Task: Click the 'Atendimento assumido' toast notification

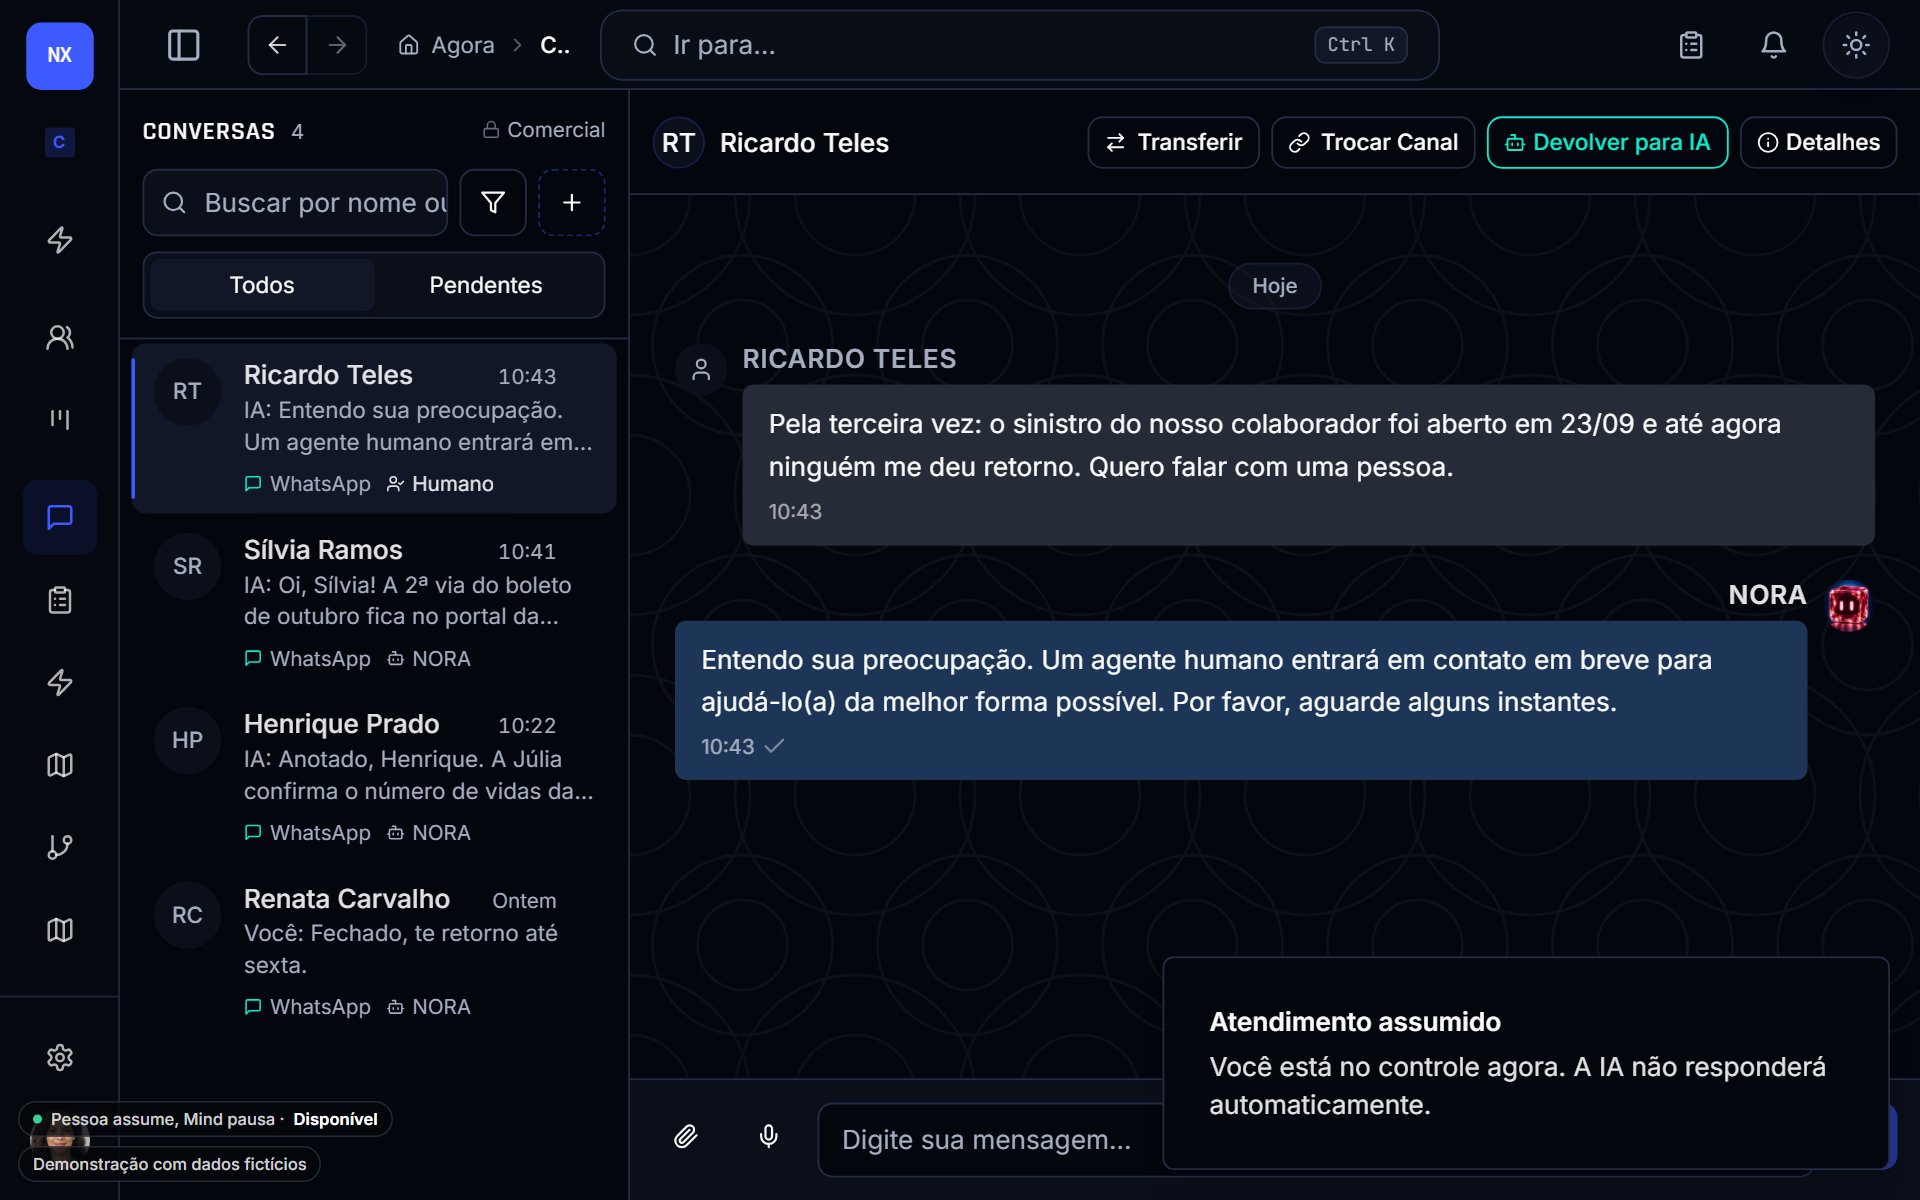Action: click(x=1525, y=1063)
